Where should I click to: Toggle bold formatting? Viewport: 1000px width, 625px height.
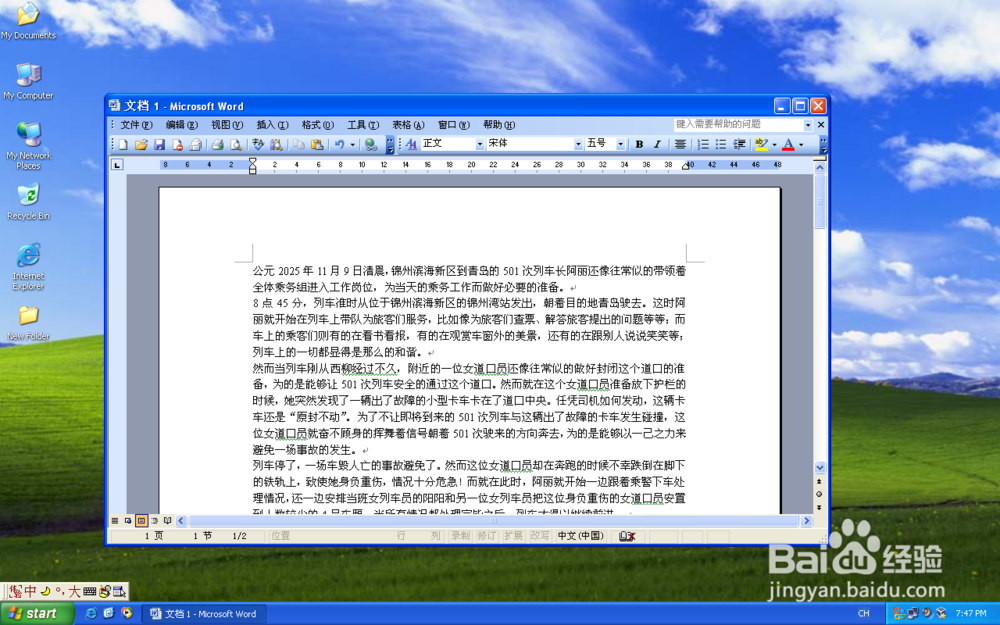tap(639, 145)
